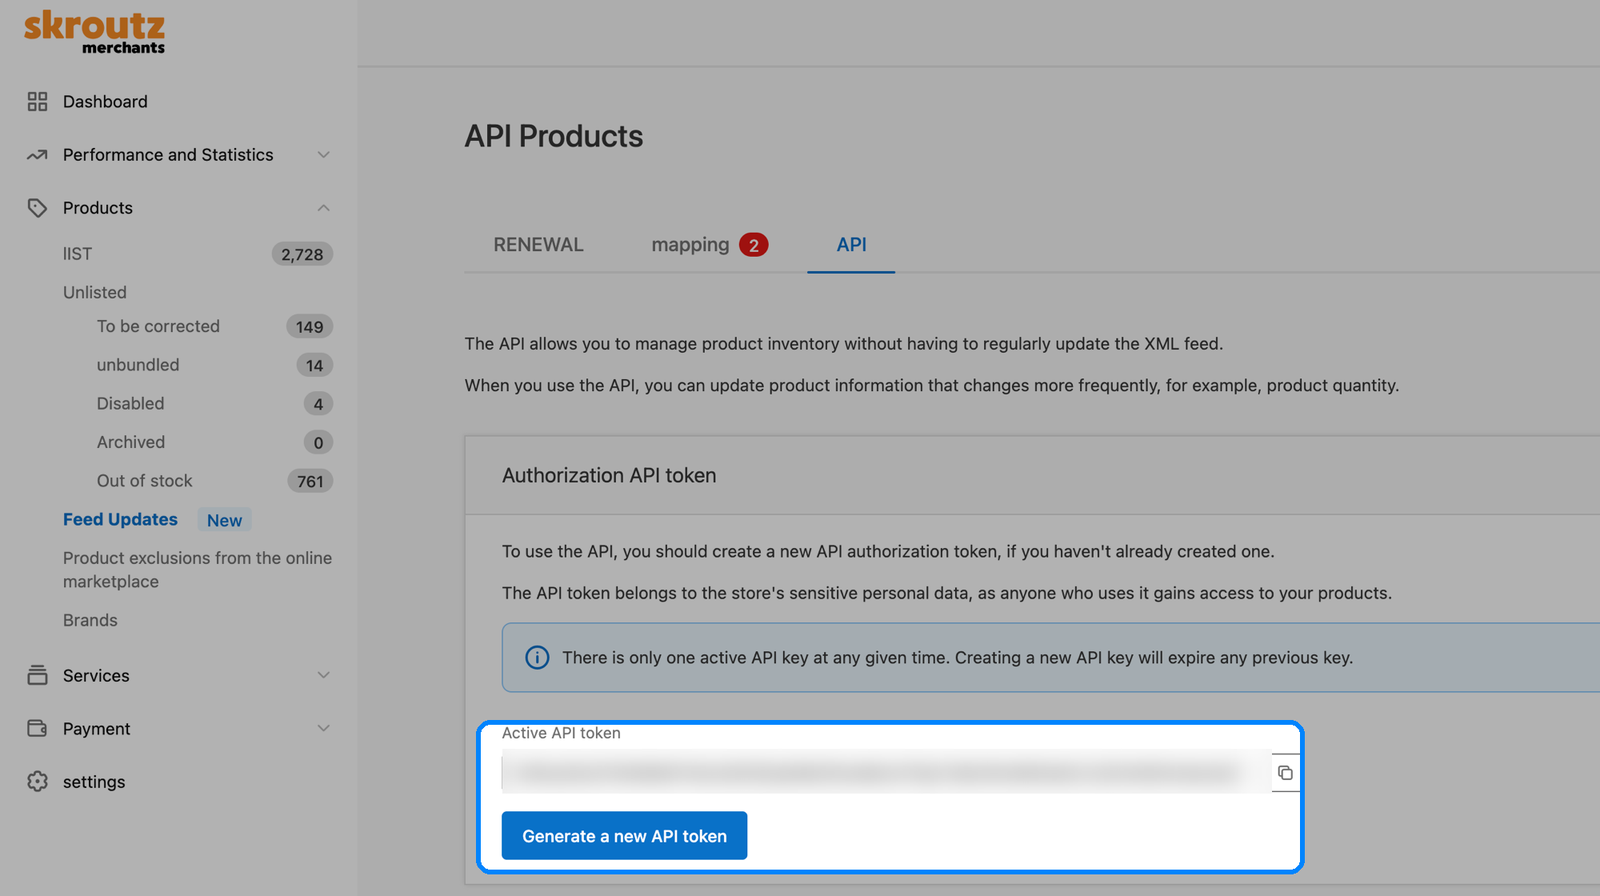
Task: Click the Products tag icon
Action: [x=37, y=208]
